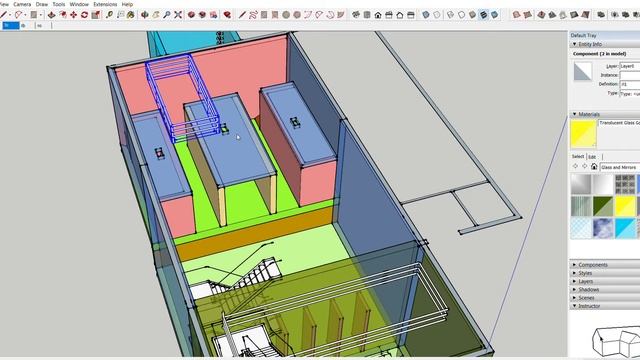Pick the dark green material swatch
The image size is (640, 360).
point(603,206)
